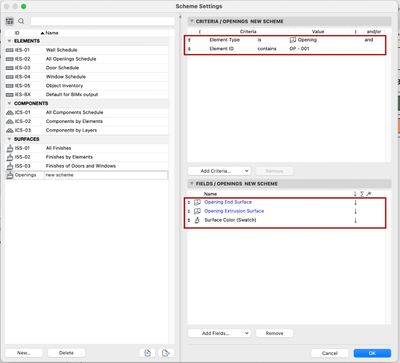This screenshot has height=363, width=400.
Task: Collapse the SURFACES group
Action: point(9,139)
